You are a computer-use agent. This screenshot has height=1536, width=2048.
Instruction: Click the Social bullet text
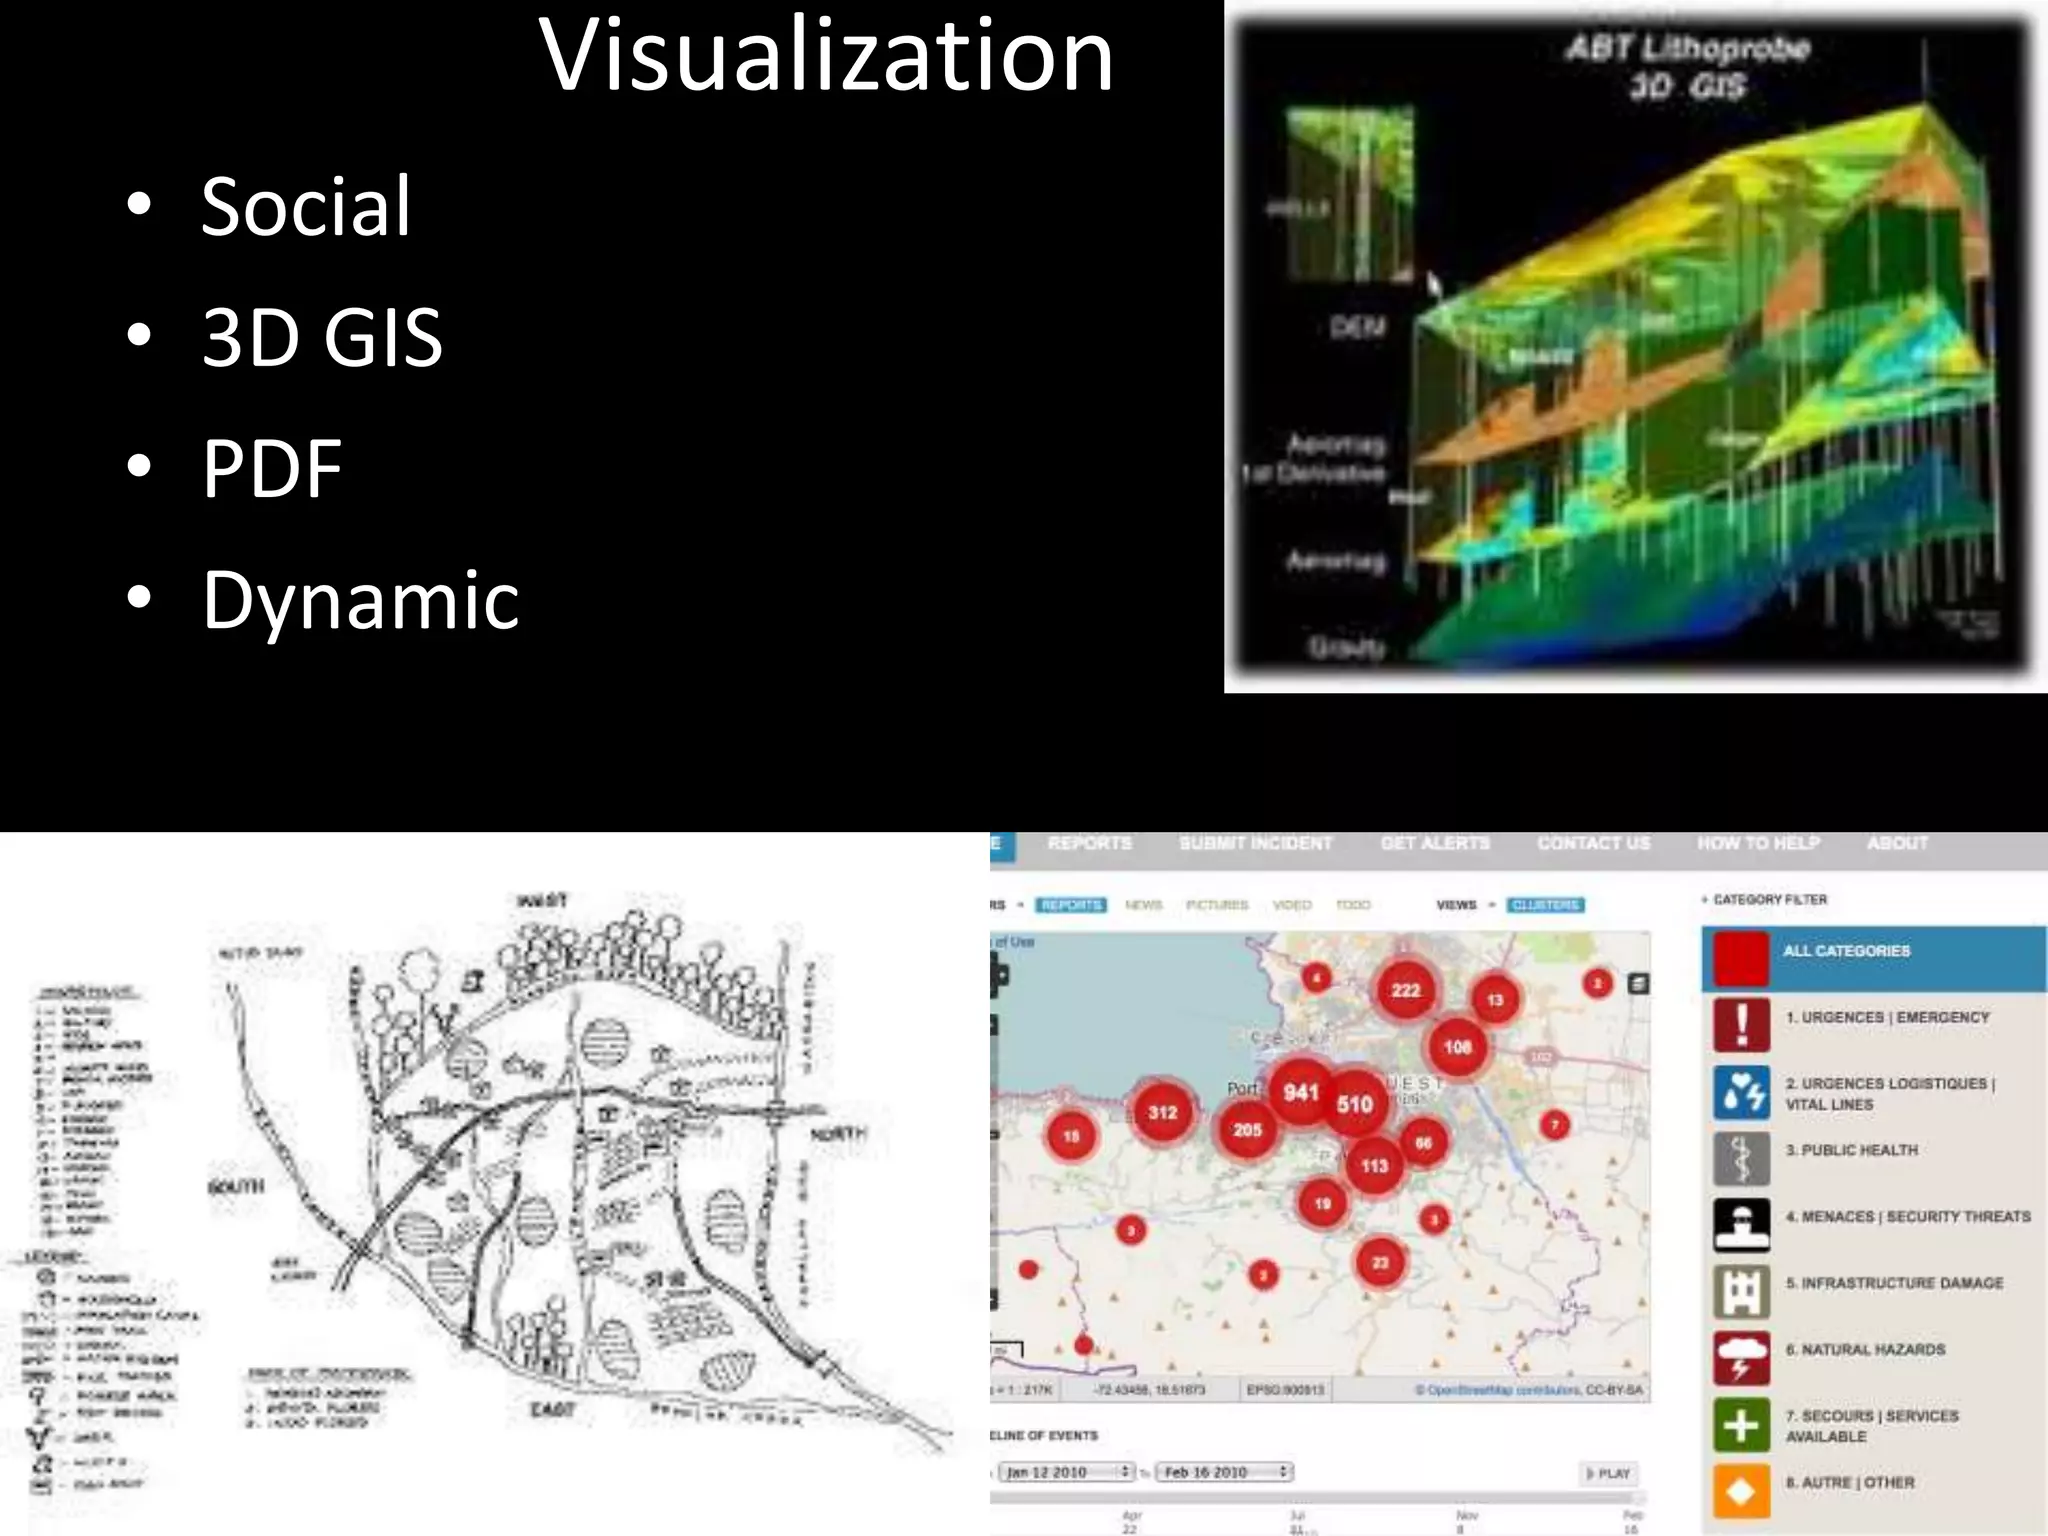[x=306, y=206]
